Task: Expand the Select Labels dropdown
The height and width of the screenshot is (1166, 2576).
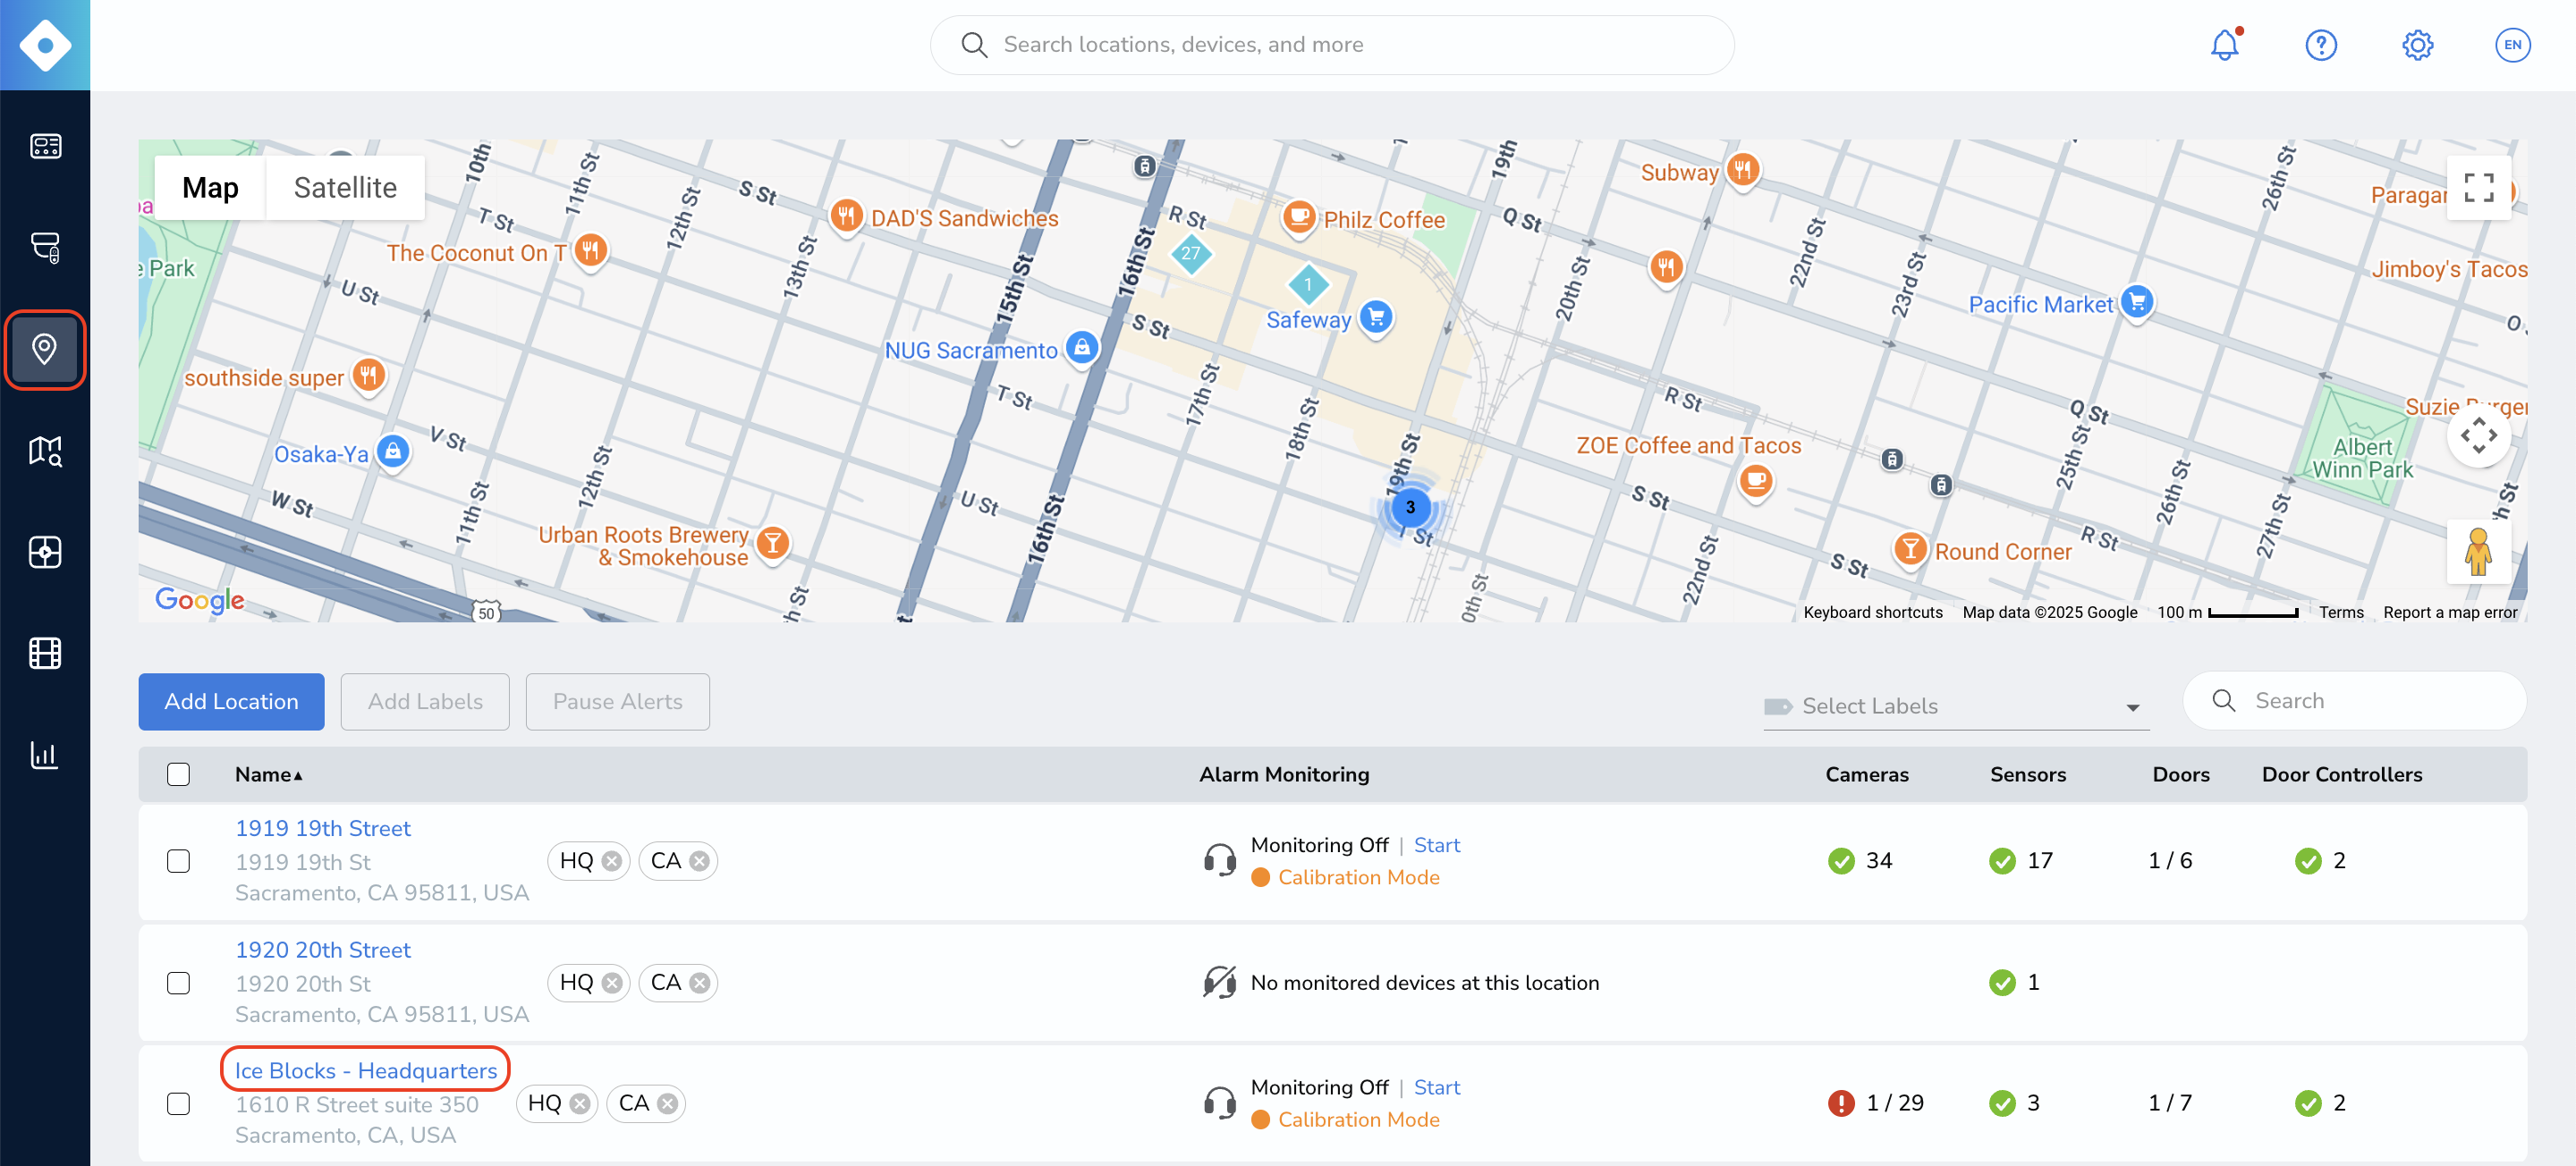Action: tap(1956, 706)
